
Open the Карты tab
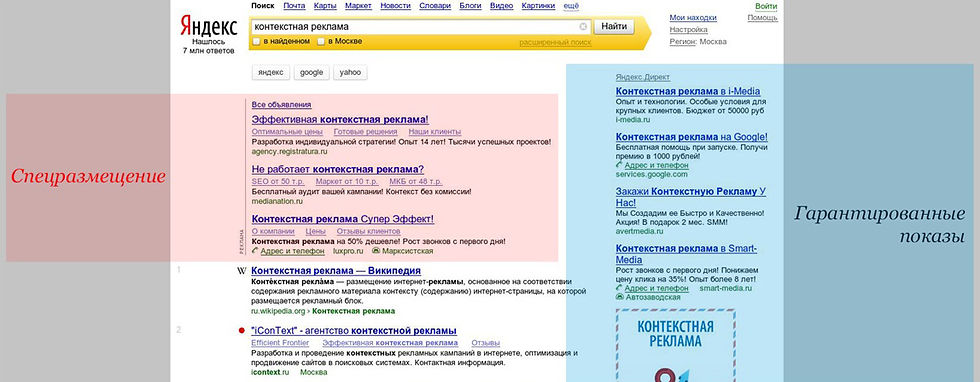(x=325, y=6)
